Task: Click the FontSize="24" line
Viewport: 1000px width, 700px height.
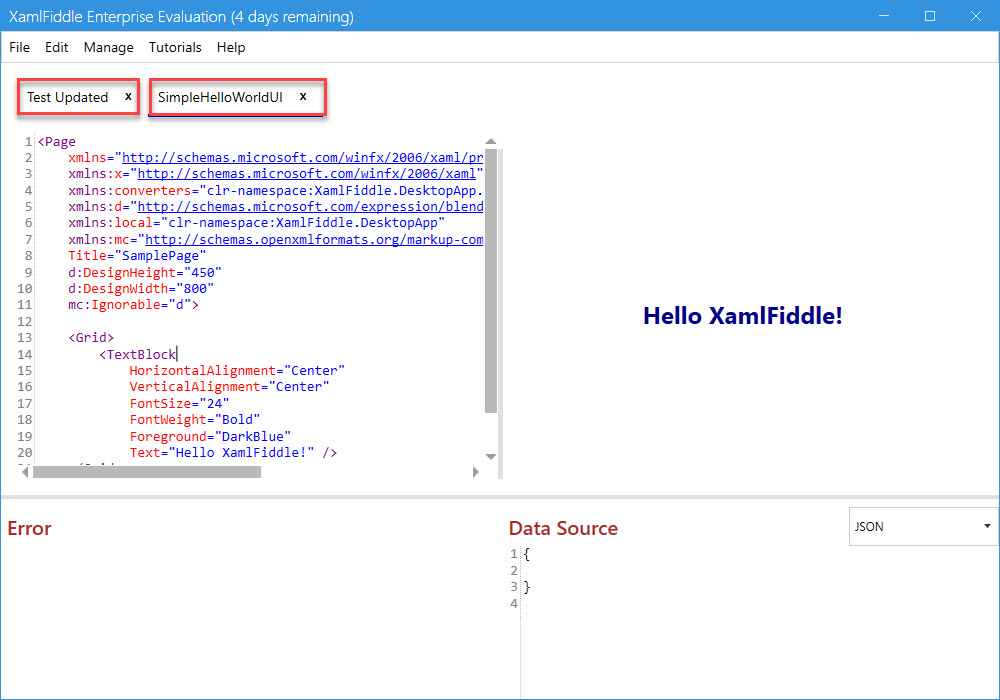Action: click(179, 403)
